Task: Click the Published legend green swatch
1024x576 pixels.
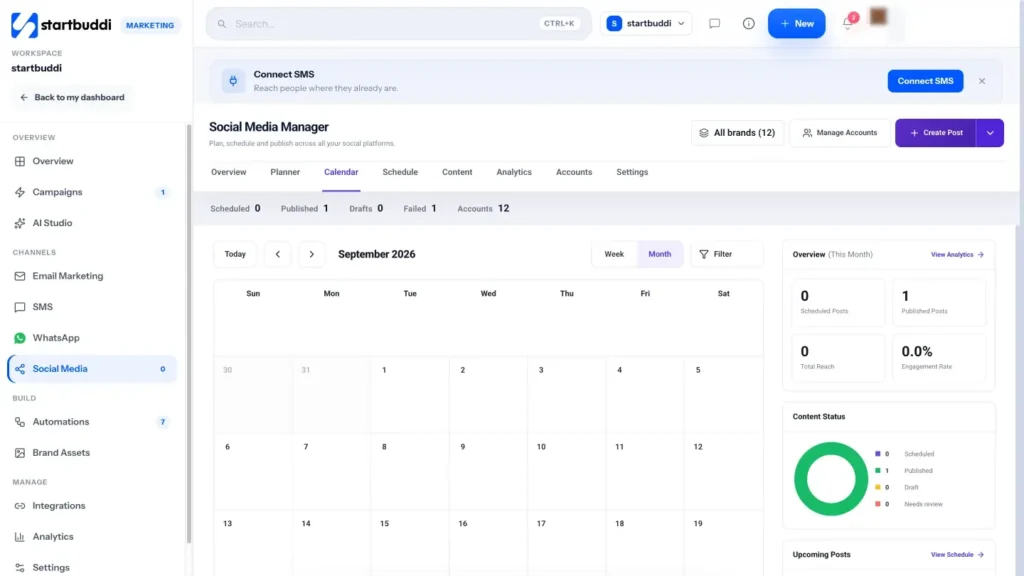Action: coord(878,470)
